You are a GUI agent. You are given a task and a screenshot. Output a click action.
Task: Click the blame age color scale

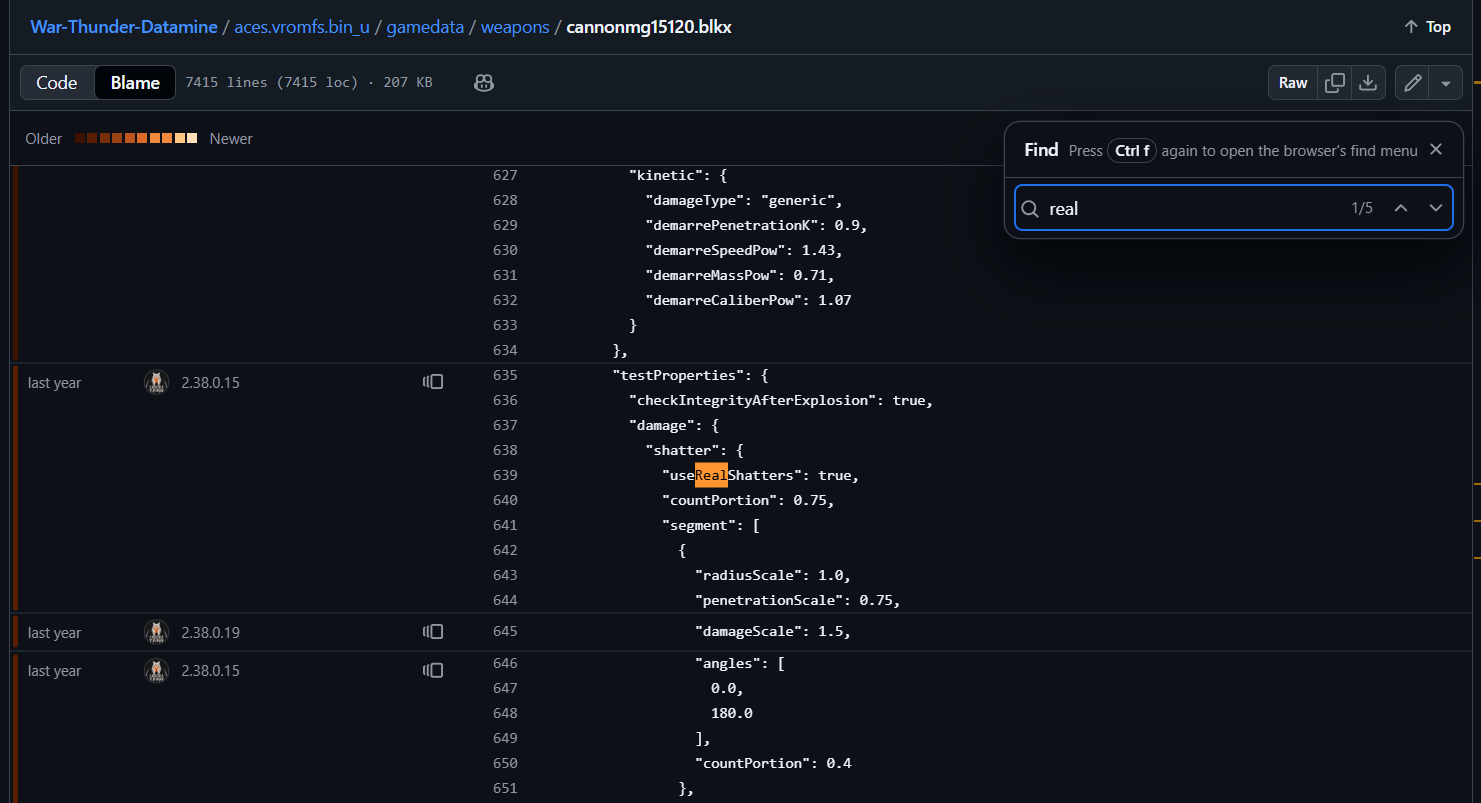[x=136, y=139]
